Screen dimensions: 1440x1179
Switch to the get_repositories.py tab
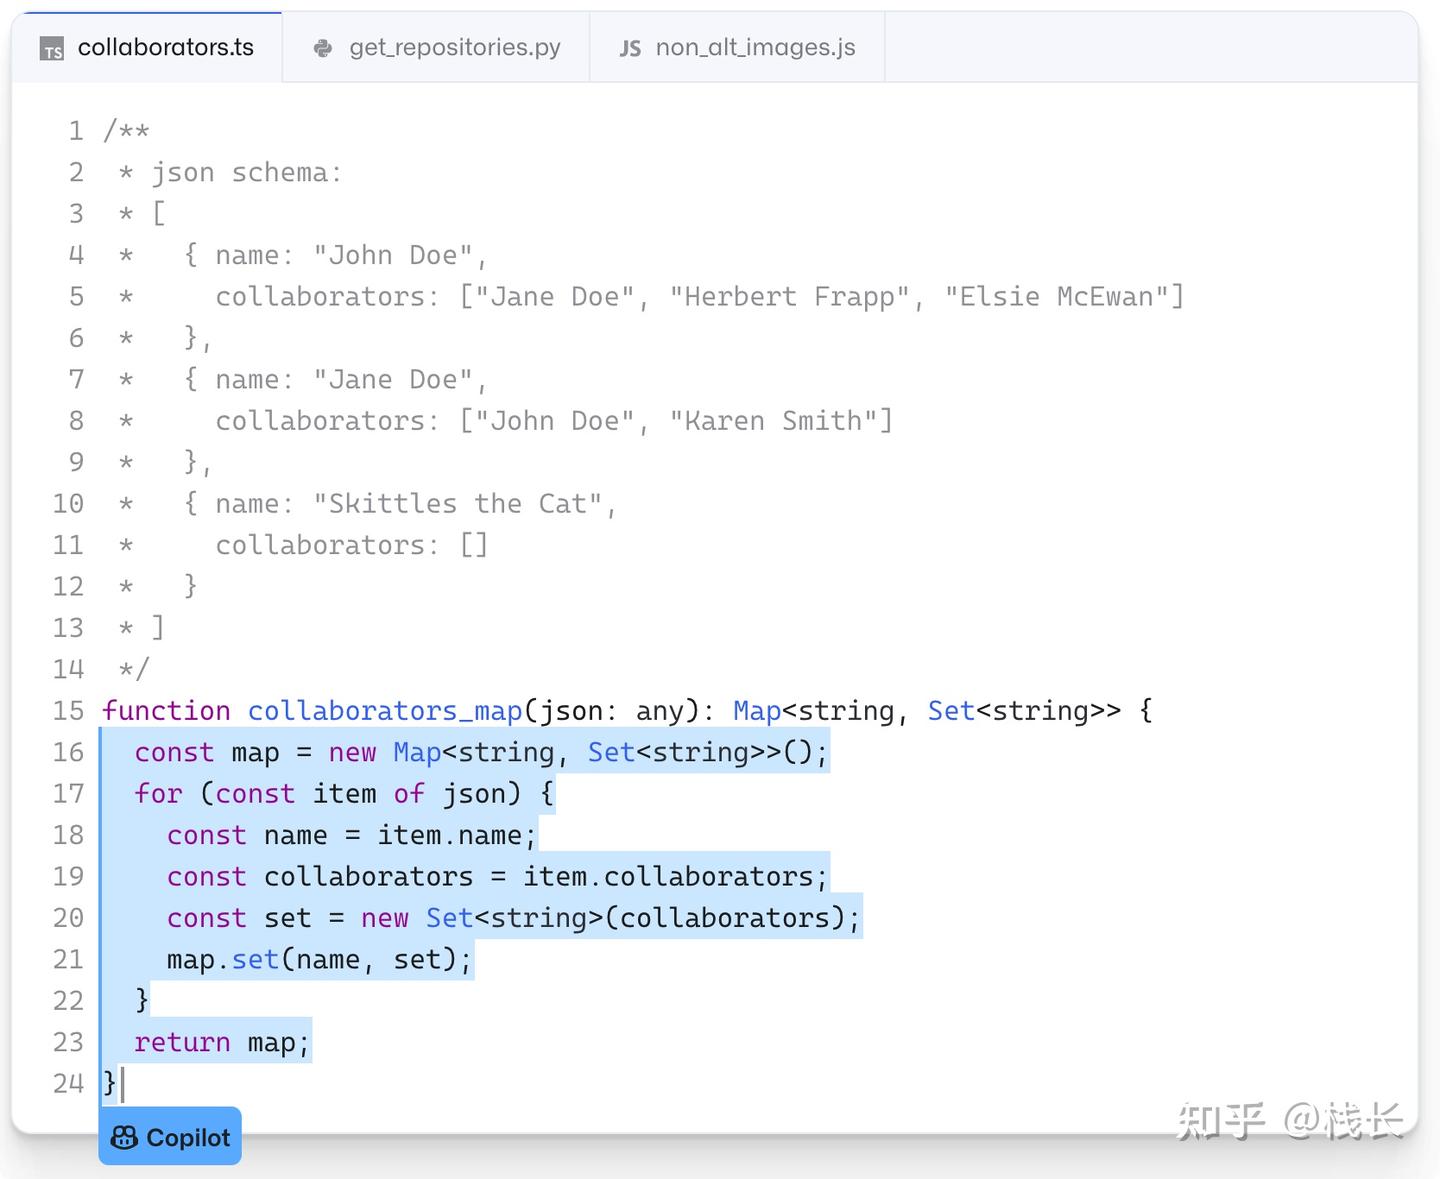pos(455,47)
